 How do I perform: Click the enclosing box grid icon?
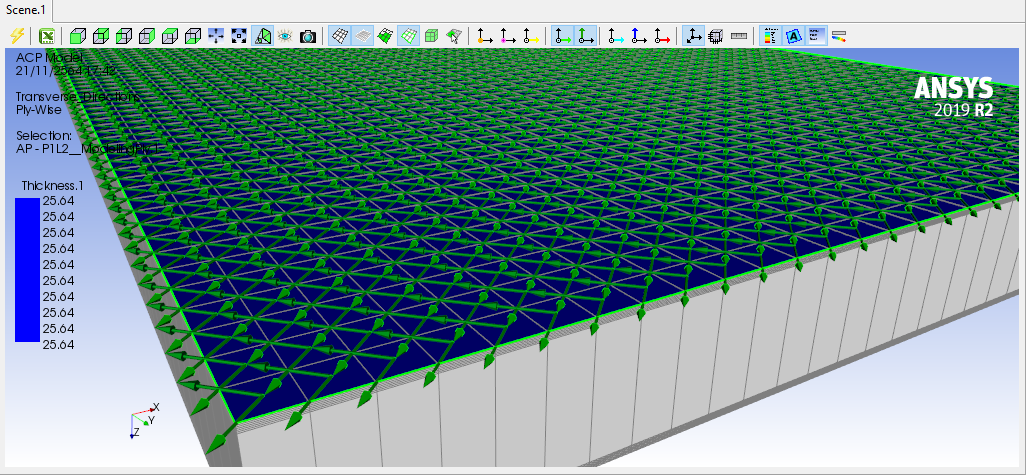(716, 37)
